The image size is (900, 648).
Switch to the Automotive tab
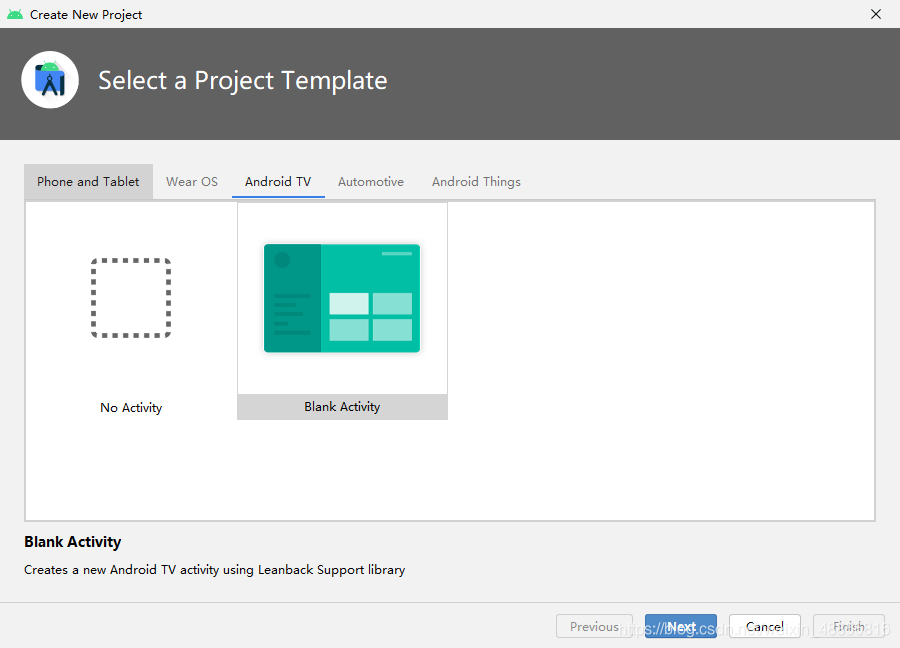coord(371,181)
